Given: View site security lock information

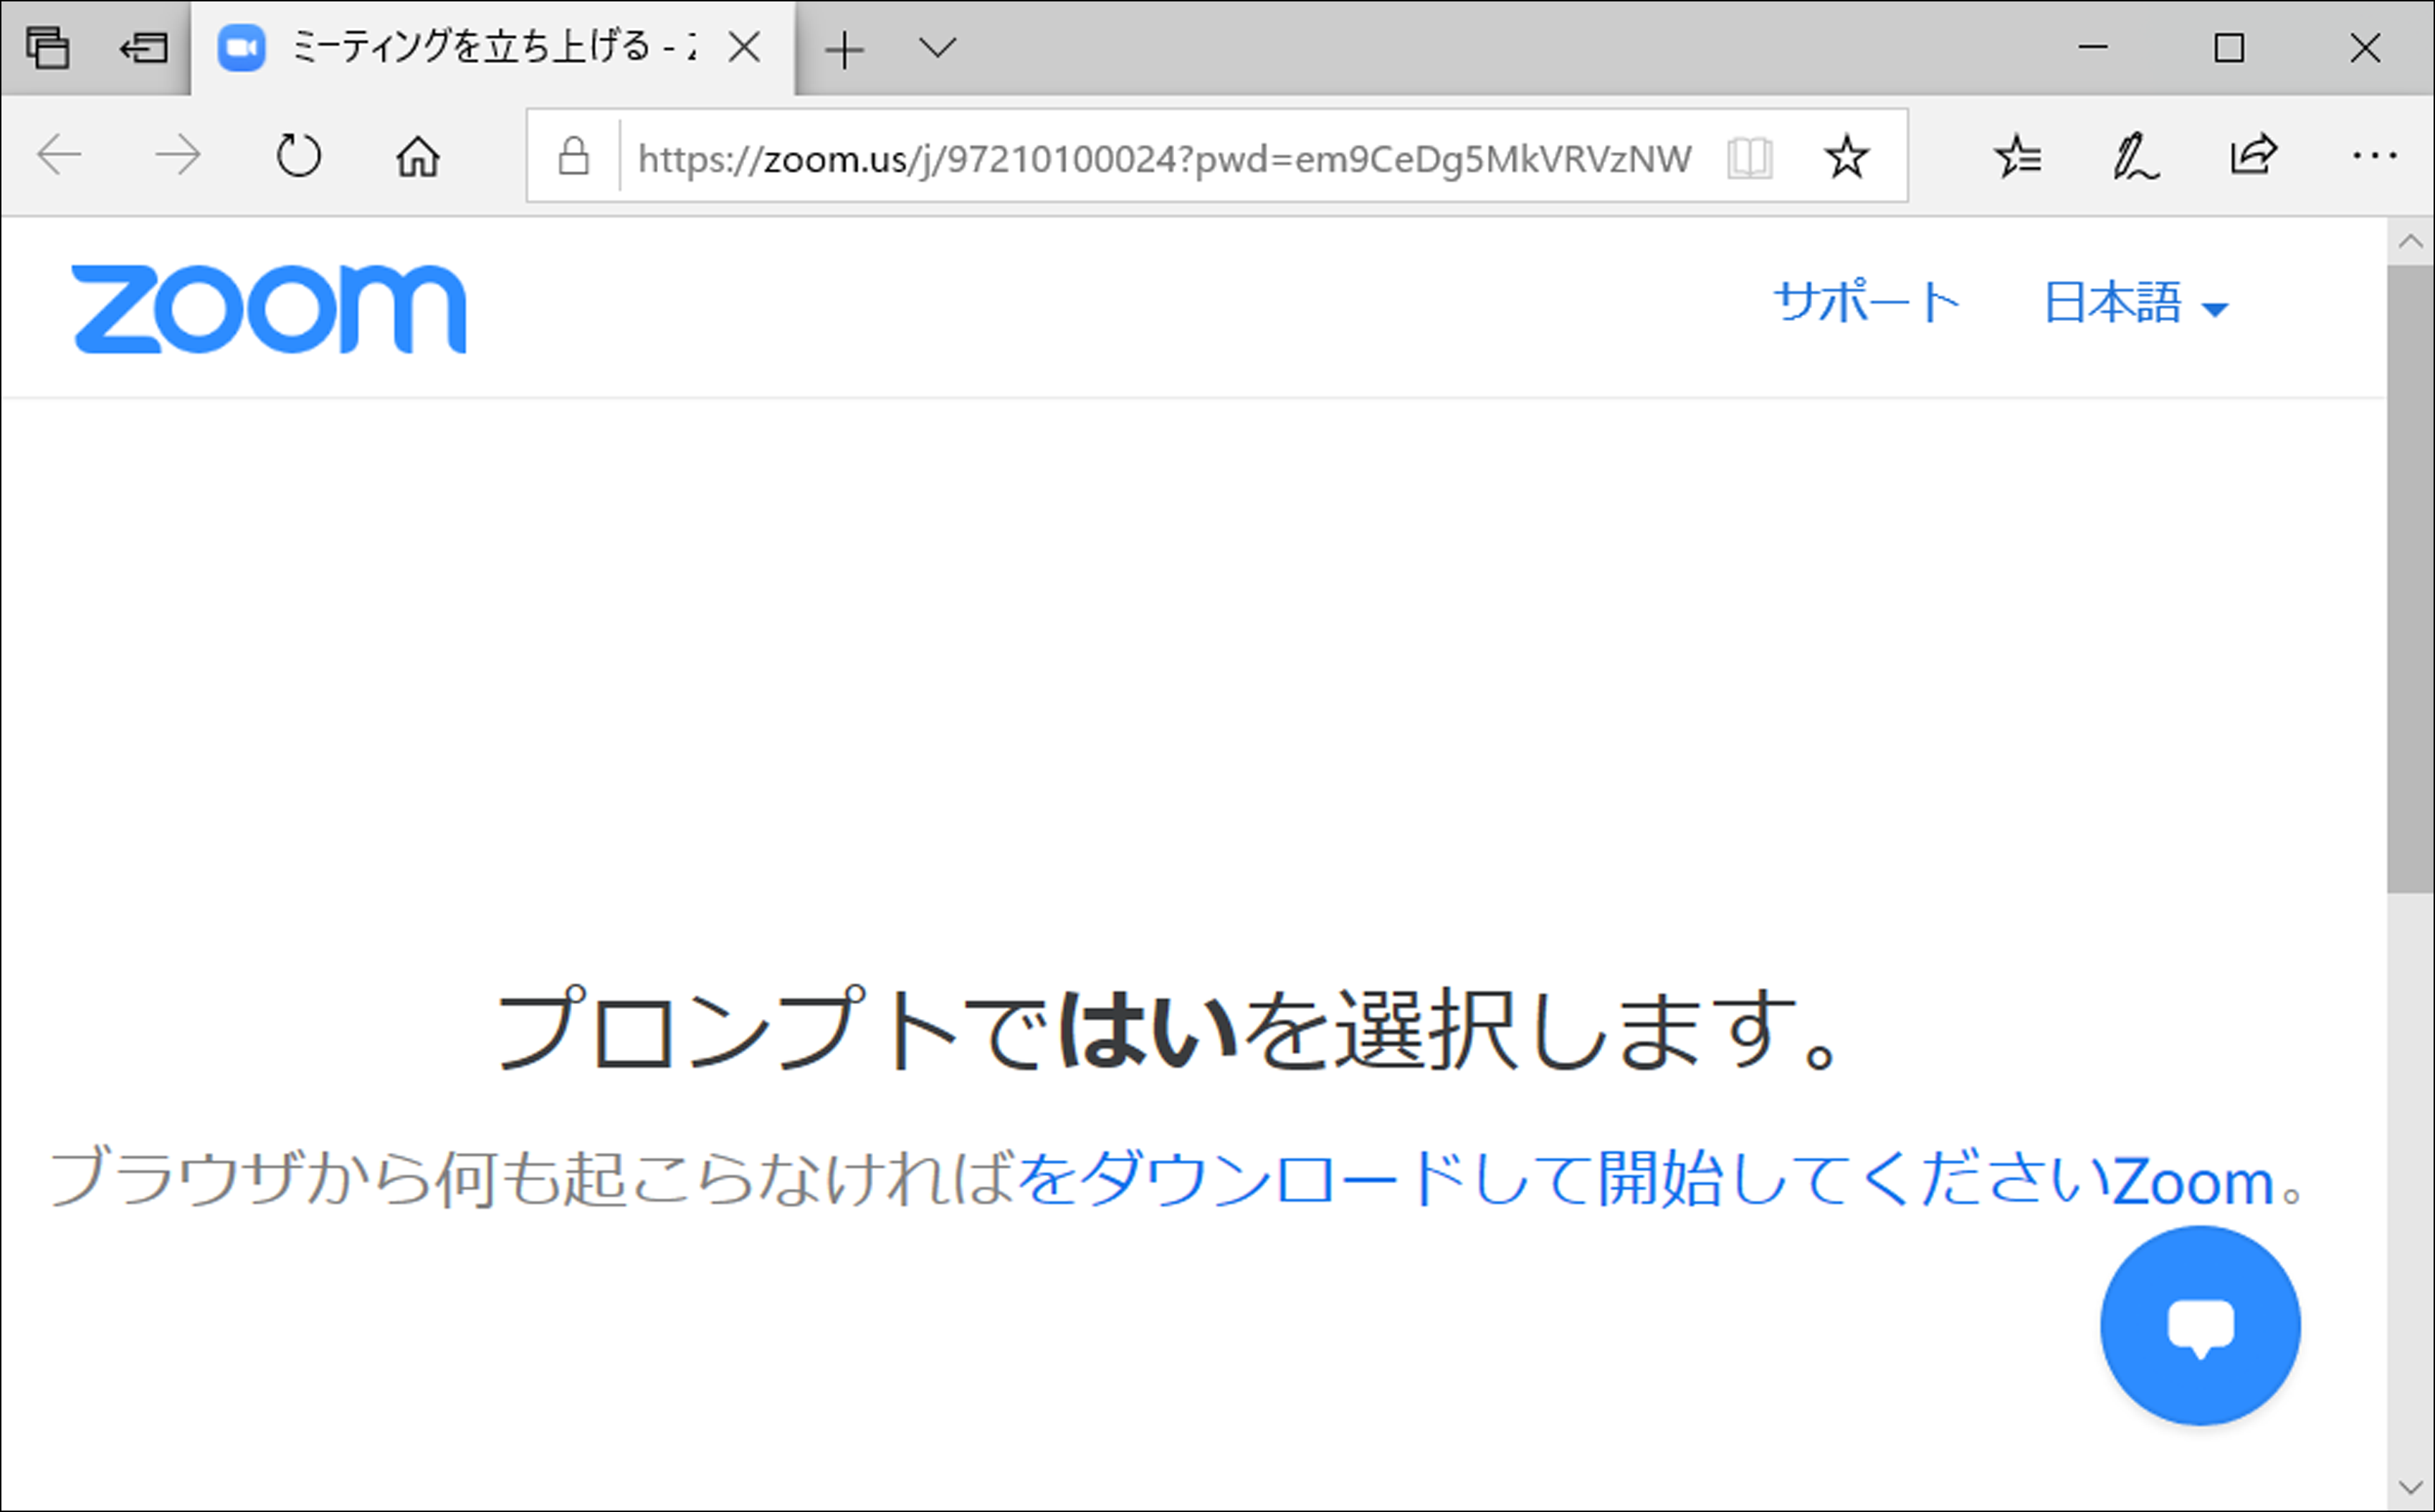Looking at the screenshot, I should coord(573,157).
